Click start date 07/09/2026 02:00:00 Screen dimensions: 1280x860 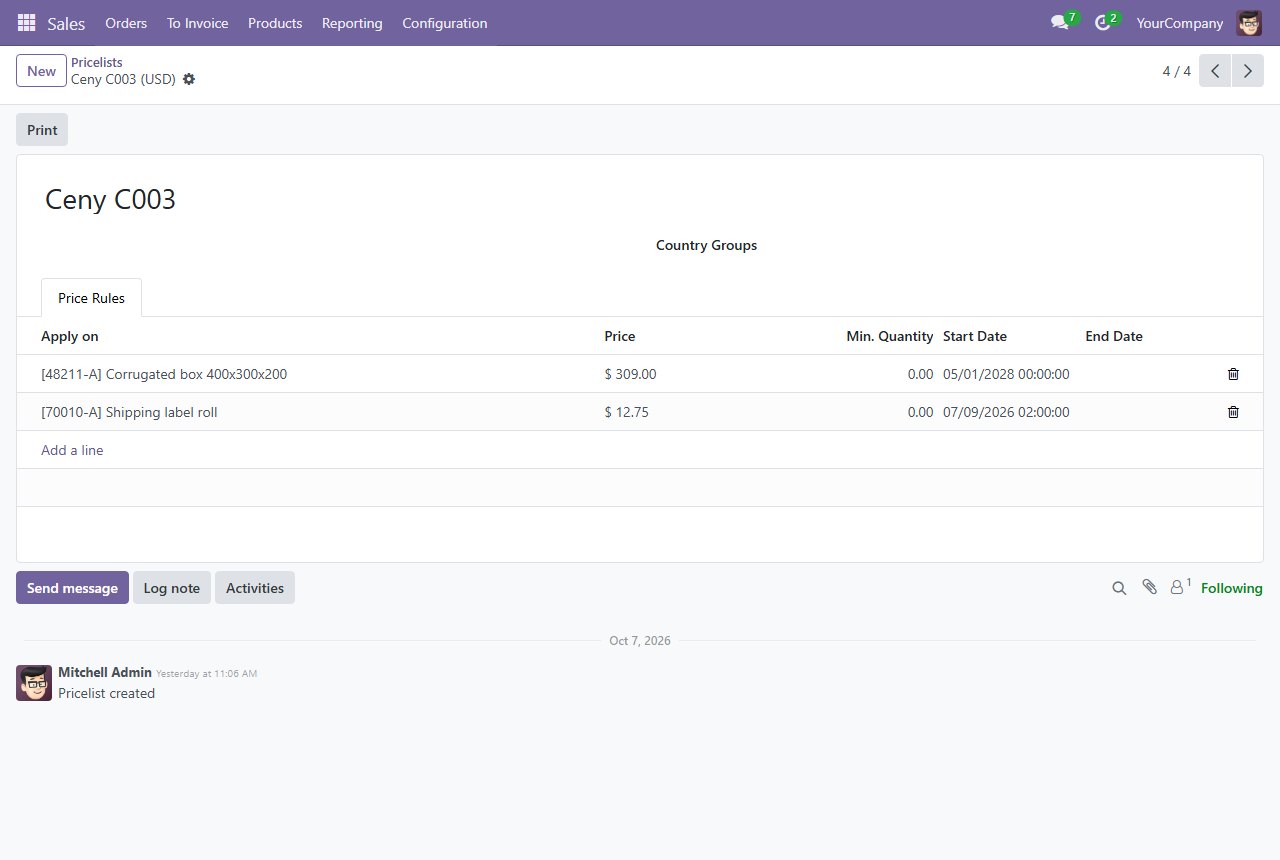[x=1006, y=412]
